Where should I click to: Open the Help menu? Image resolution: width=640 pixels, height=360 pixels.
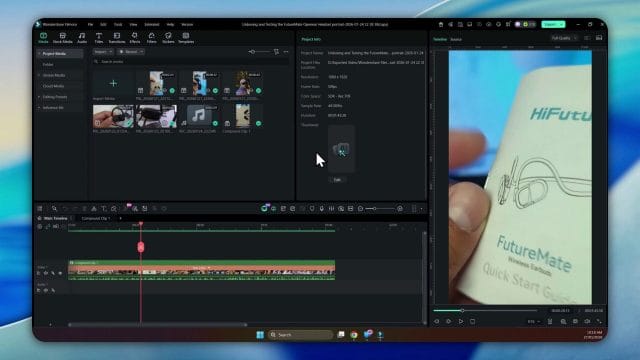tap(170, 24)
